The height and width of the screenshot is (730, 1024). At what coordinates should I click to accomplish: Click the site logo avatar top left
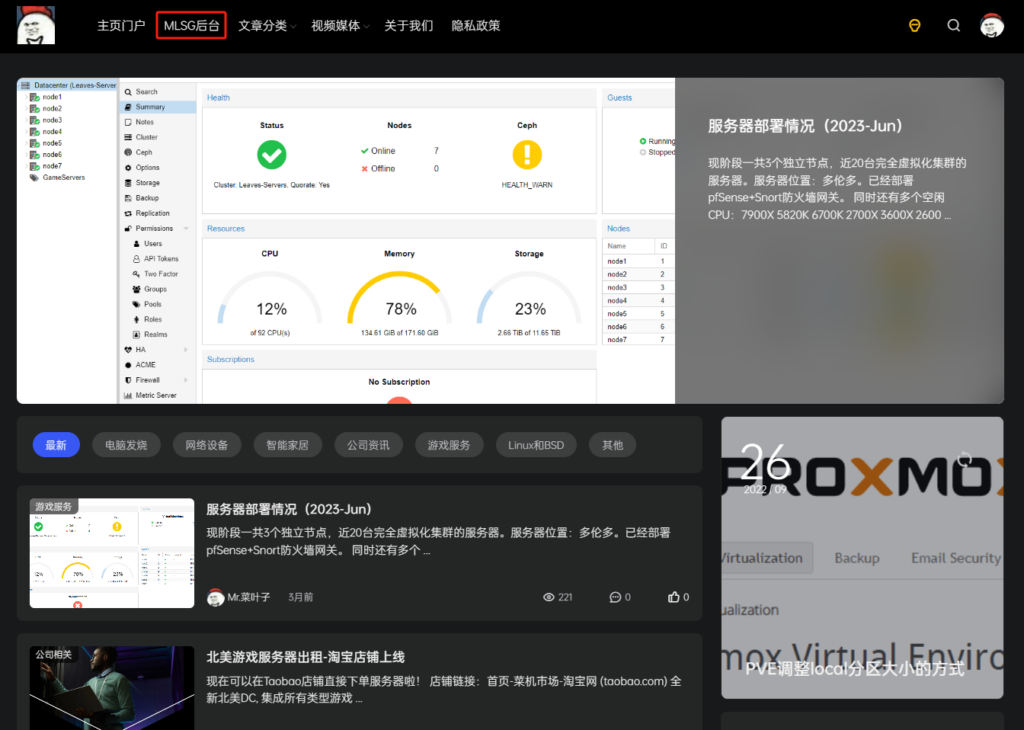tap(35, 25)
